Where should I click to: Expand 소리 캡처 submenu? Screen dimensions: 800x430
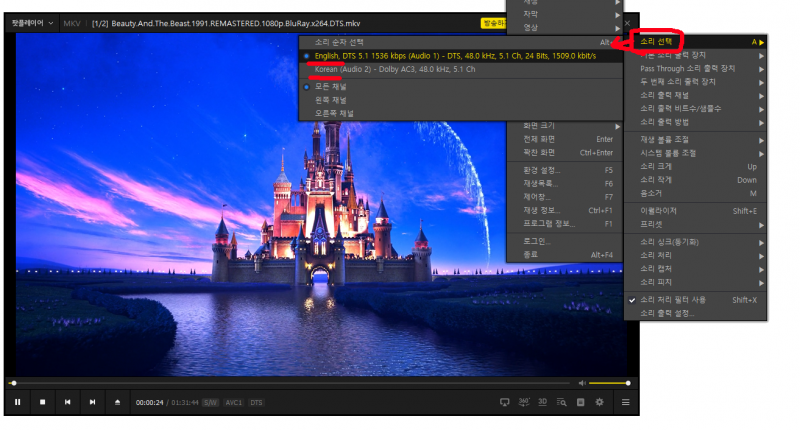pos(695,269)
